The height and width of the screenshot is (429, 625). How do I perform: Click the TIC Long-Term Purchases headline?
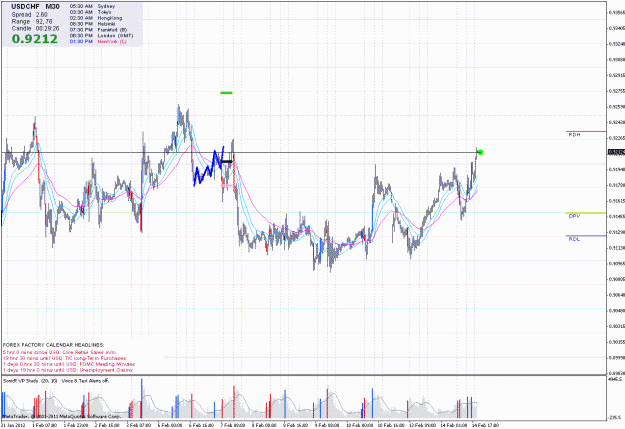point(65,358)
